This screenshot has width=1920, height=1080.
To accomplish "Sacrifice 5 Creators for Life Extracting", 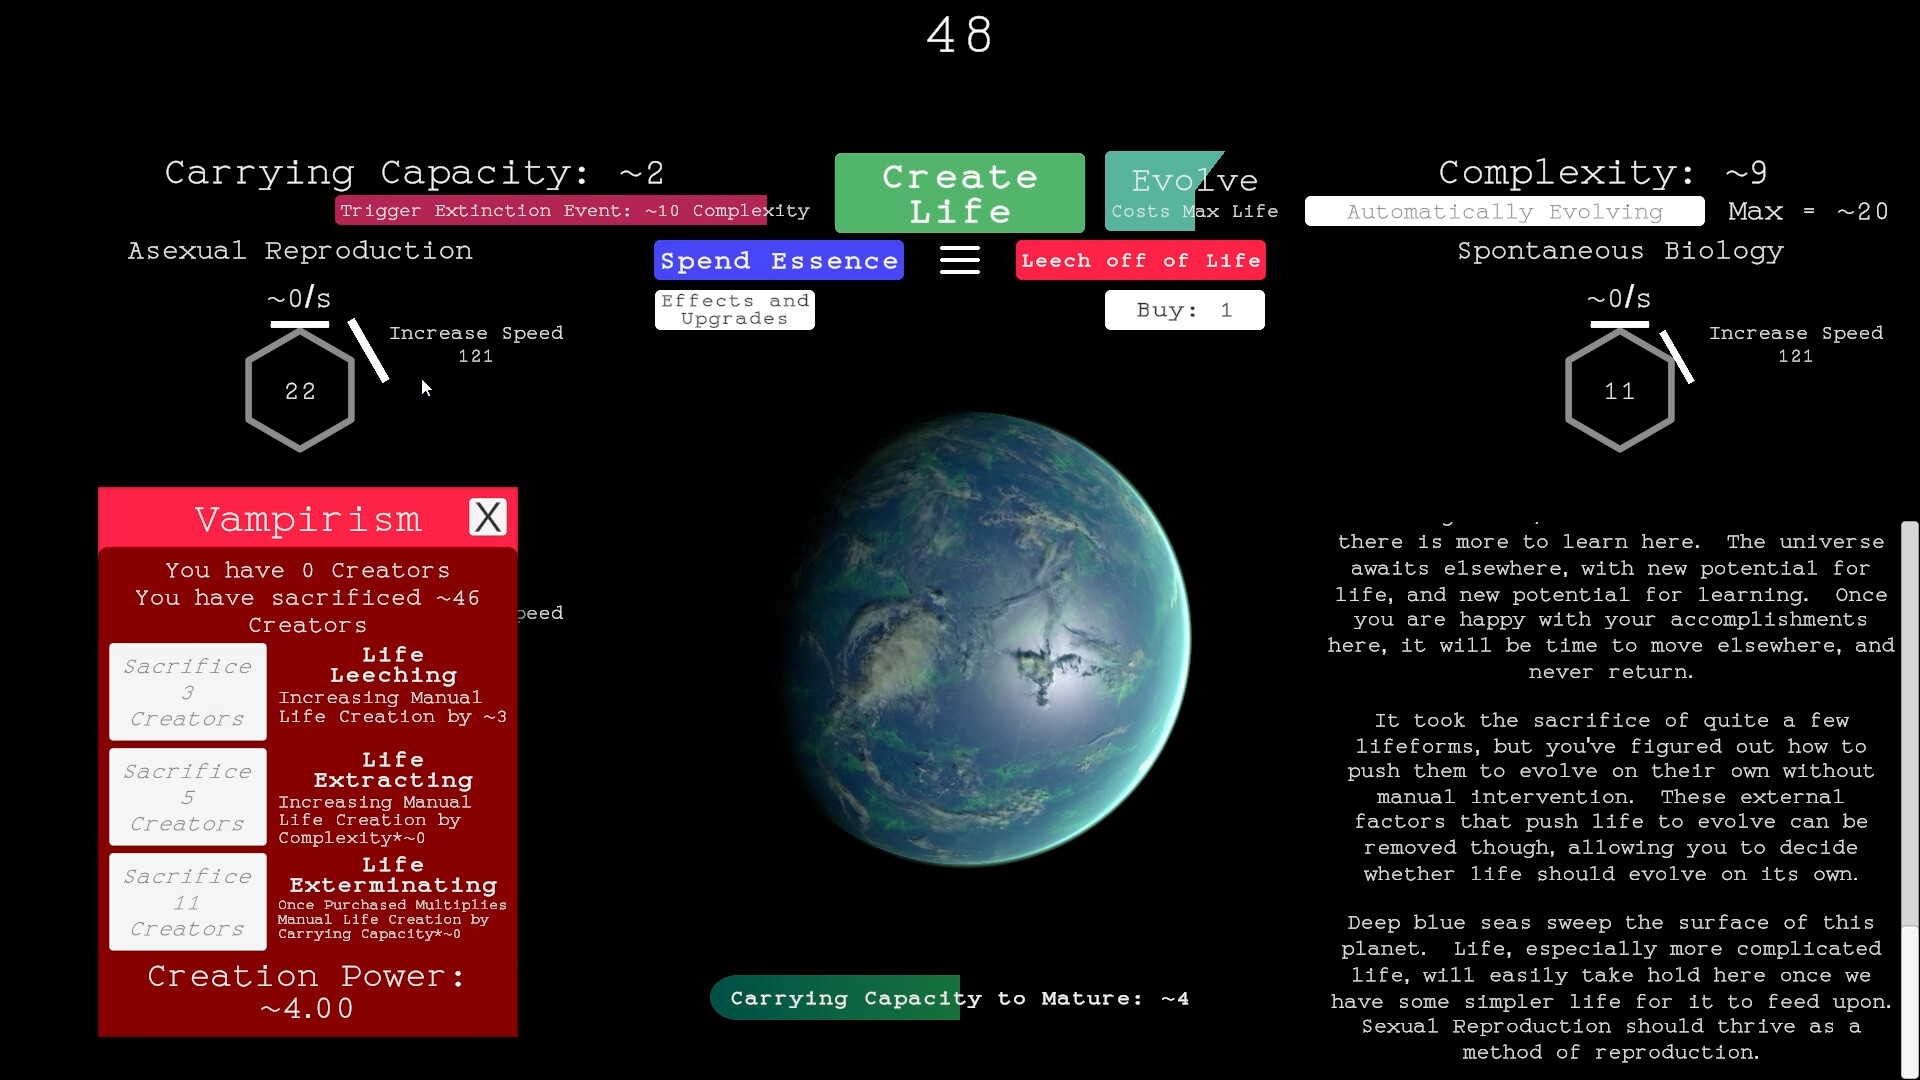I will [x=187, y=797].
